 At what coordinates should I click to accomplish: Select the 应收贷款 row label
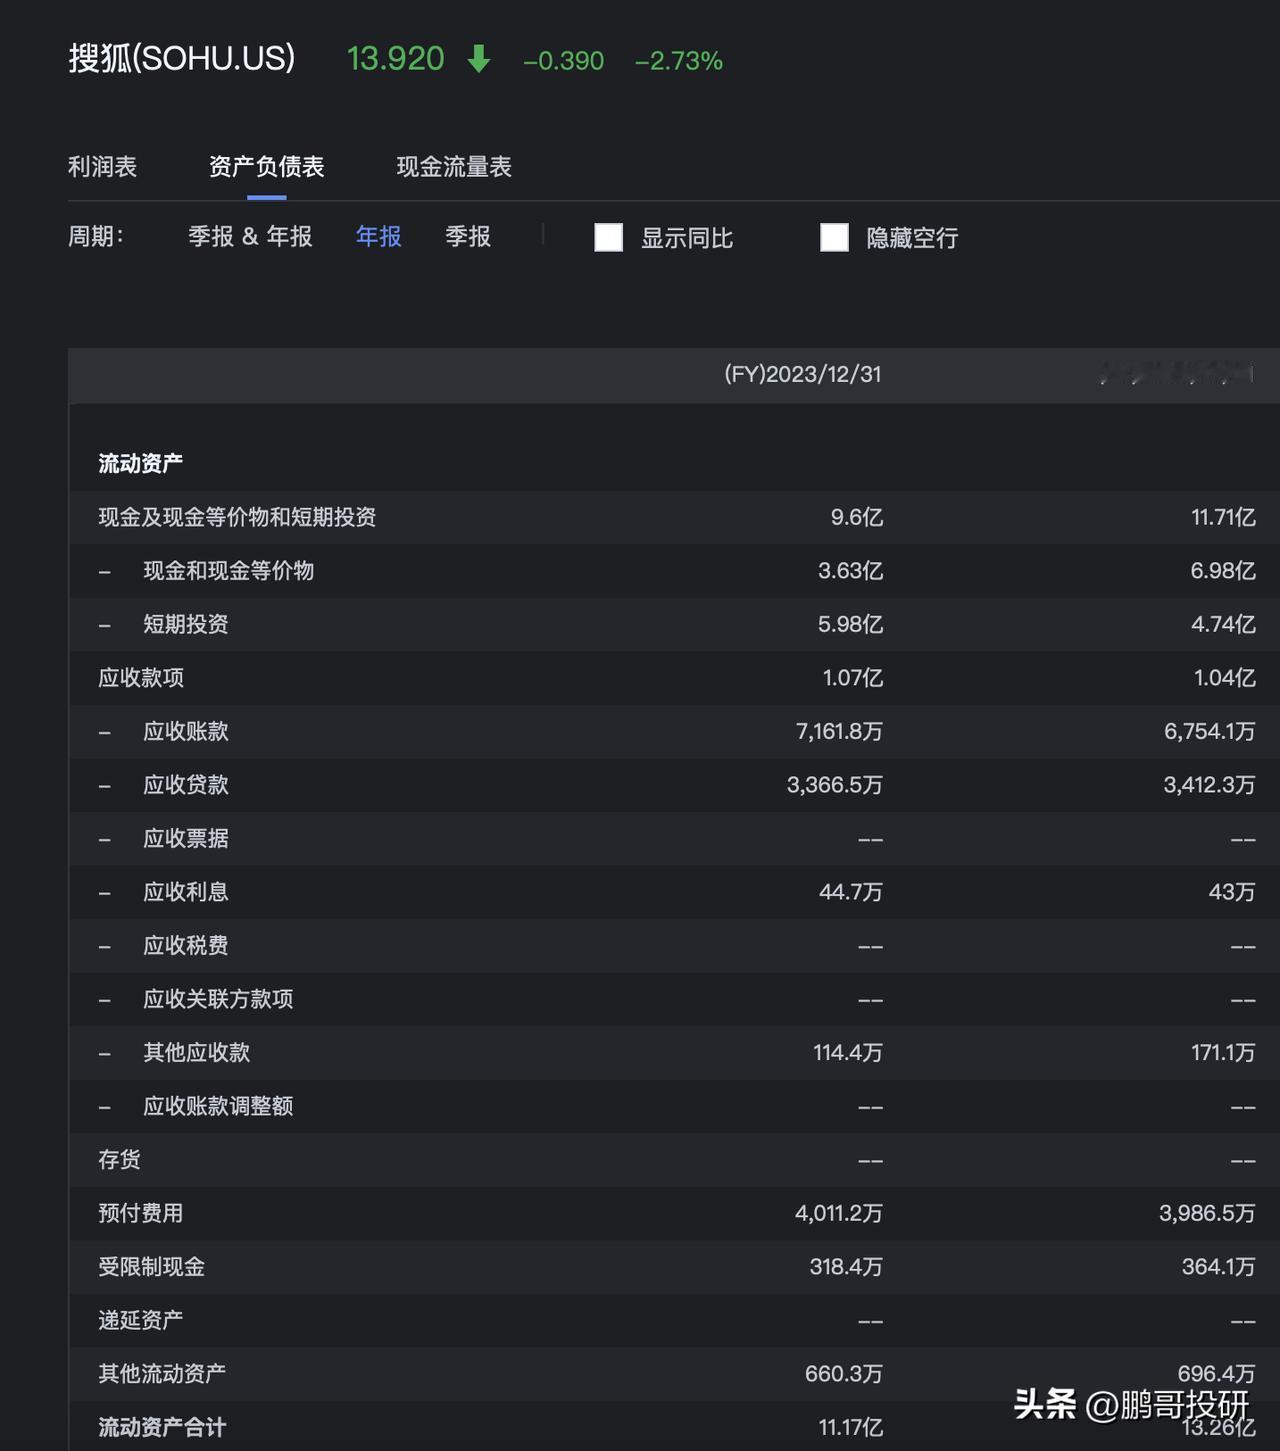pos(186,785)
